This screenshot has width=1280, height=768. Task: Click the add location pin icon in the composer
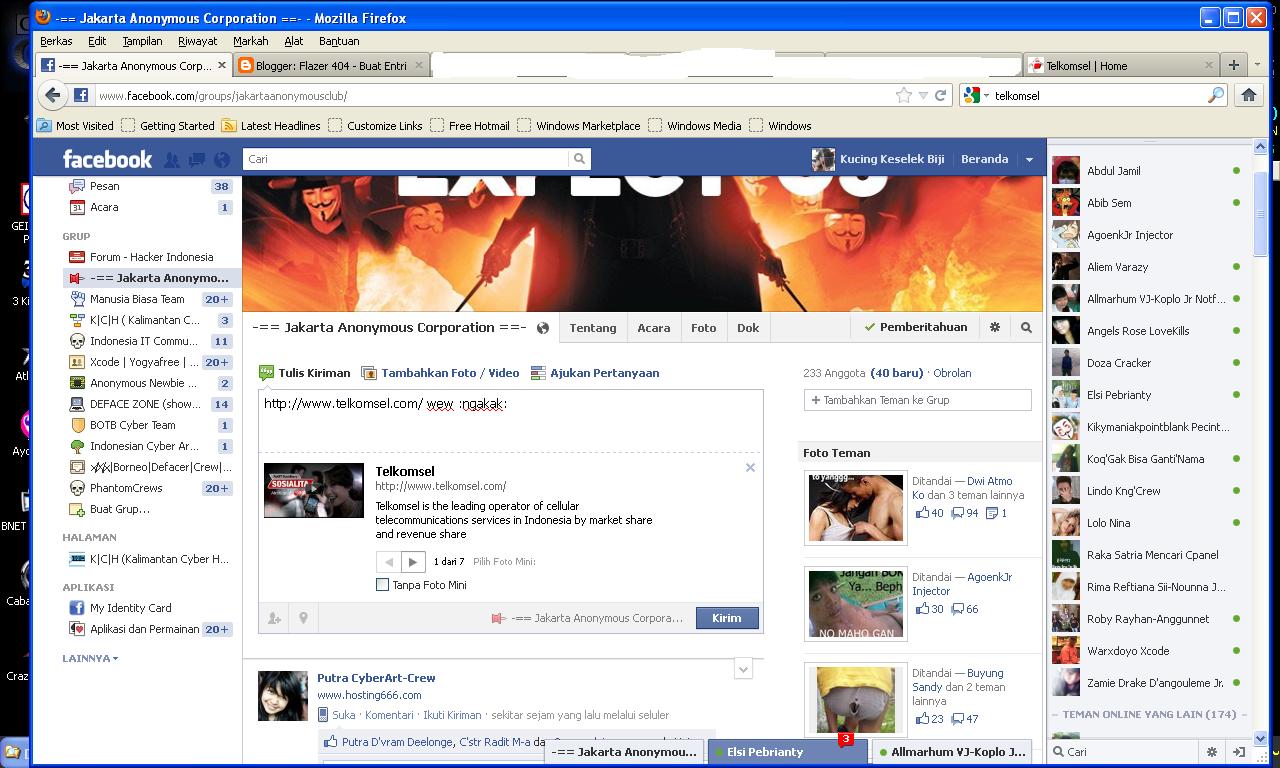(x=303, y=618)
